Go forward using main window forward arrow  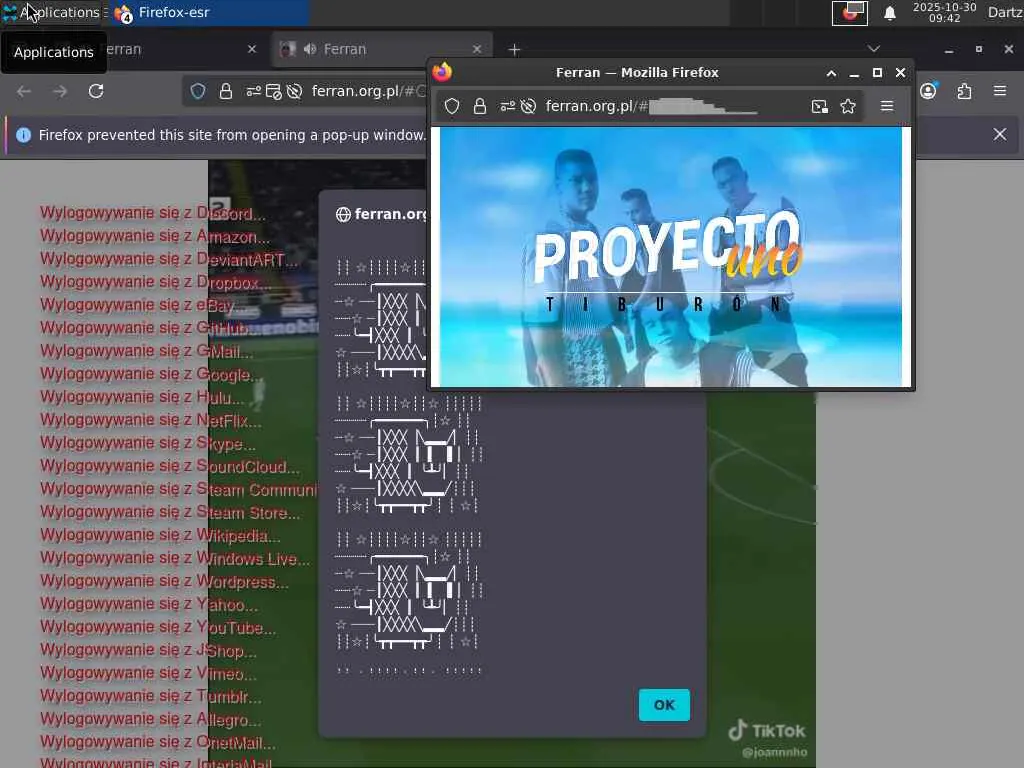pyautogui.click(x=60, y=91)
